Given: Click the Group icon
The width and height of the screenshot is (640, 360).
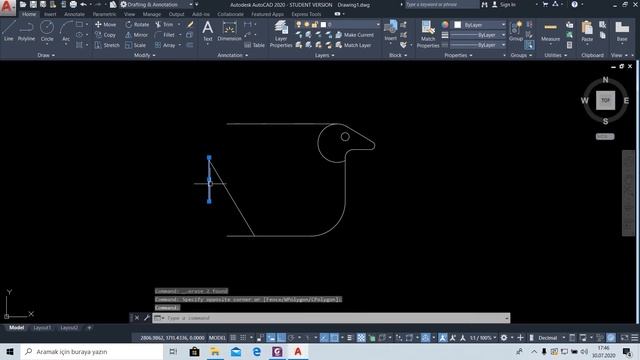Looking at the screenshot, I should (516, 31).
